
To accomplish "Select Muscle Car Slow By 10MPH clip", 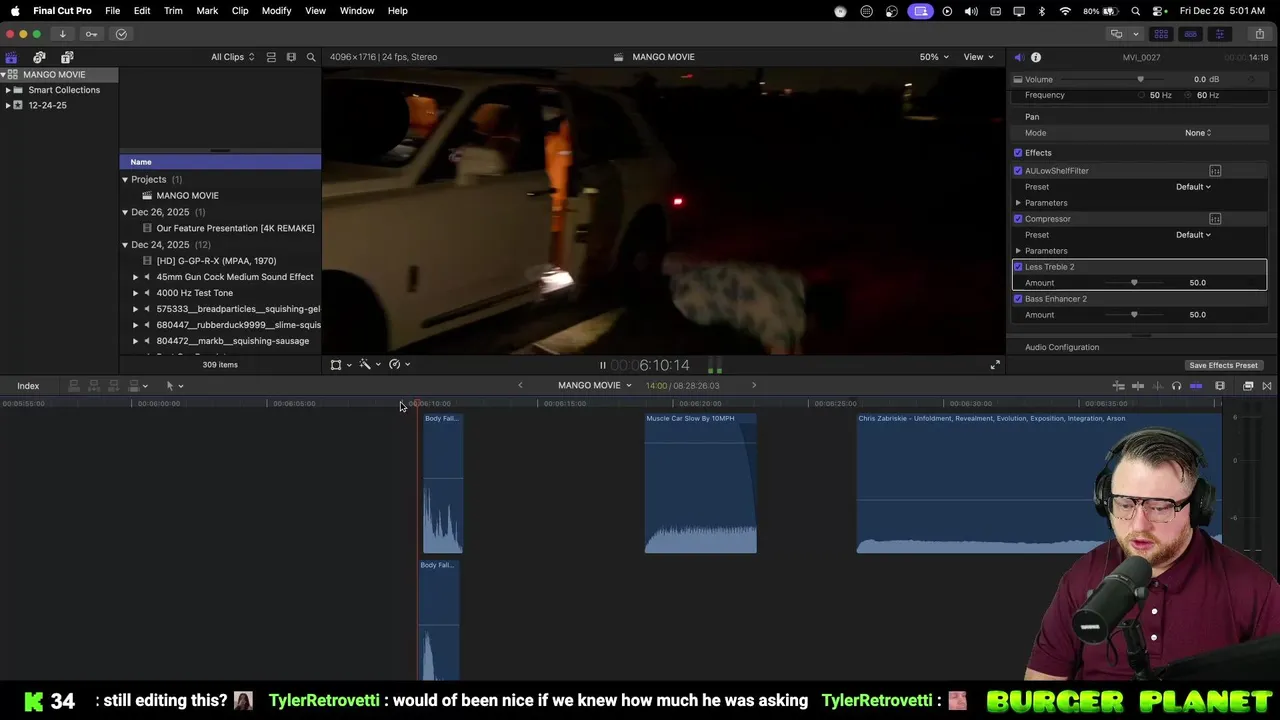I will point(700,483).
